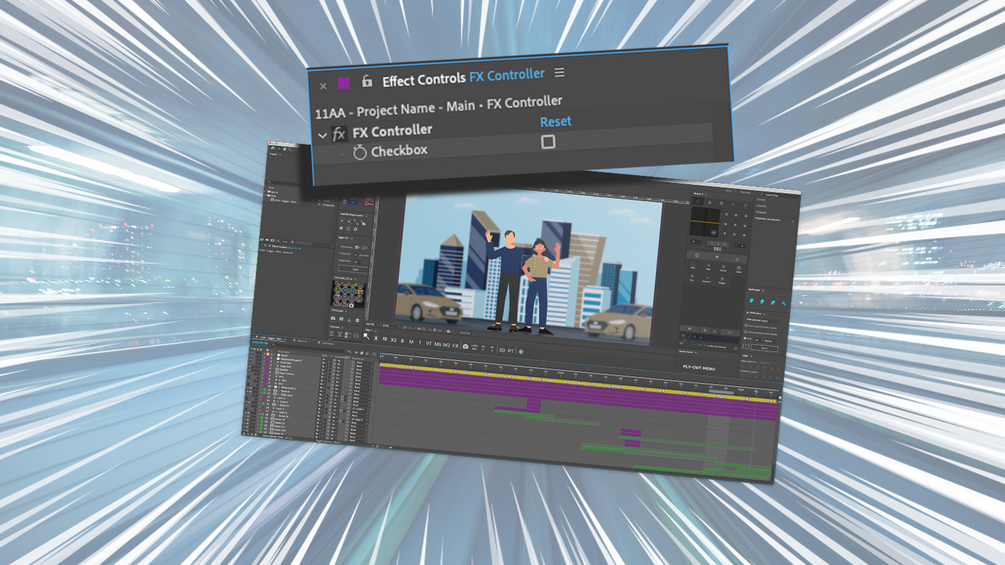Viewport: 1005px width, 565px height.
Task: Close the Effect Controls panel
Action: tap(323, 86)
